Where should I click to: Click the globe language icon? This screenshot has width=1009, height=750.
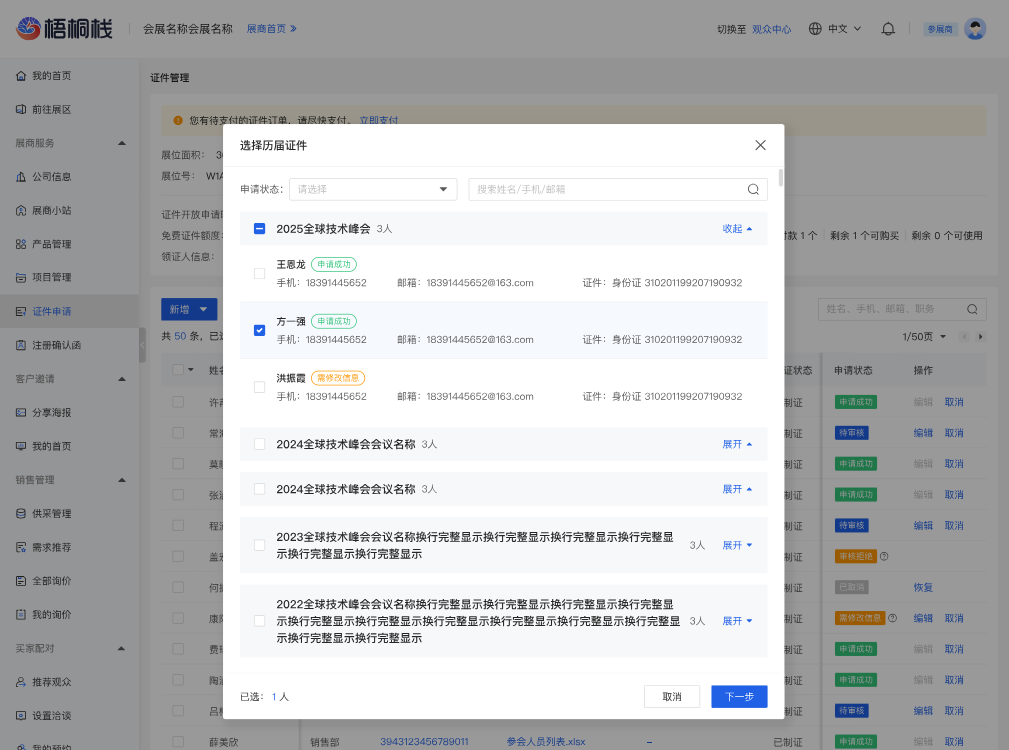click(x=815, y=29)
